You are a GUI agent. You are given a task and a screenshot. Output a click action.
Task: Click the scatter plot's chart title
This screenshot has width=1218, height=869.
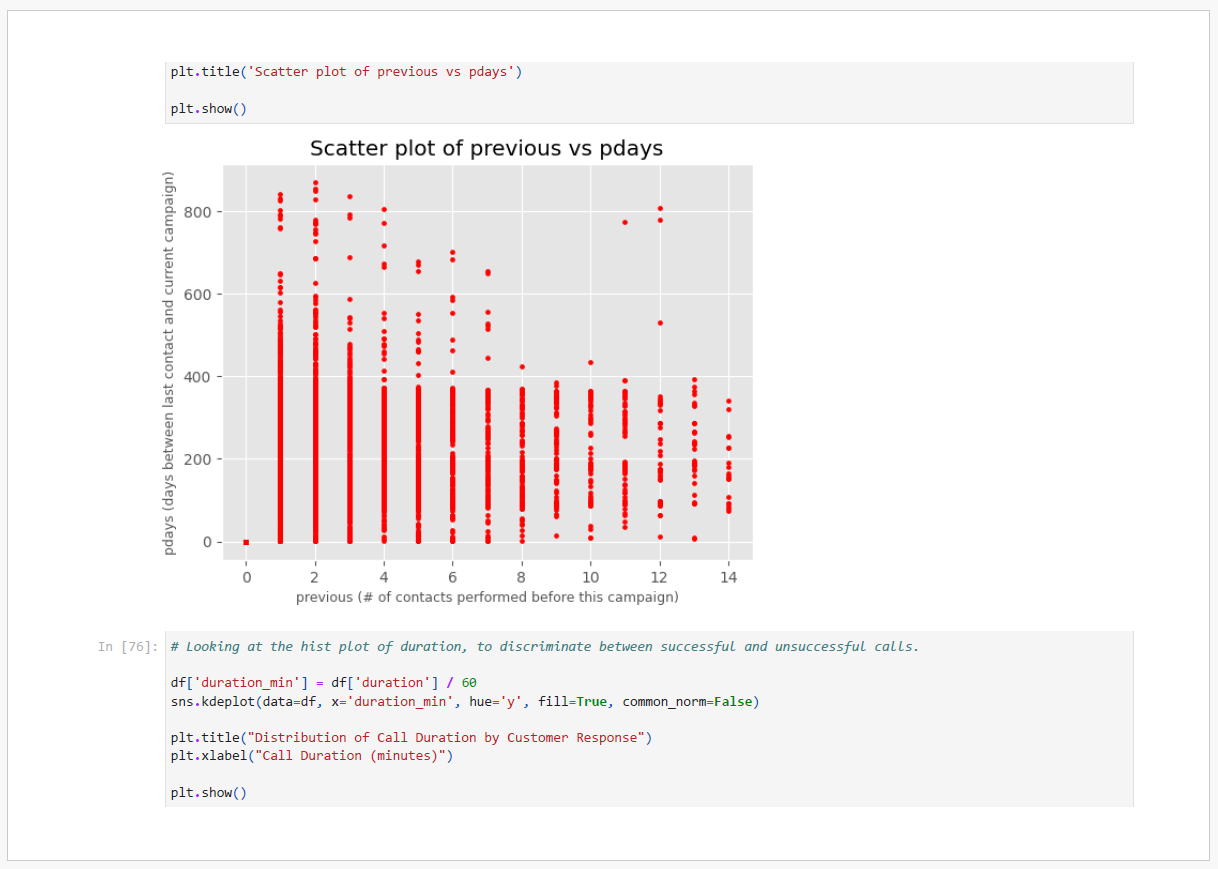click(x=486, y=149)
